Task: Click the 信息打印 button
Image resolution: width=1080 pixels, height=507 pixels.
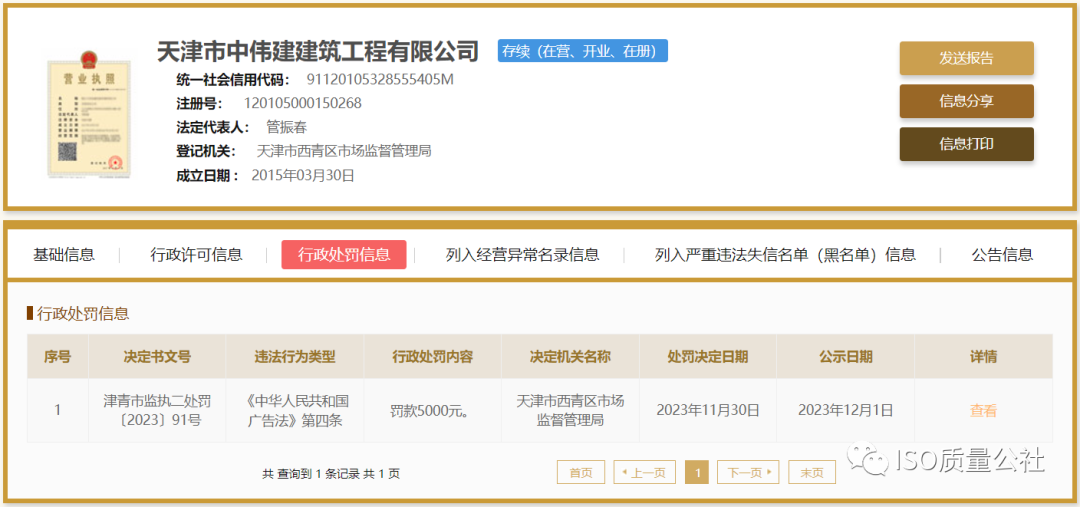Action: click(966, 144)
